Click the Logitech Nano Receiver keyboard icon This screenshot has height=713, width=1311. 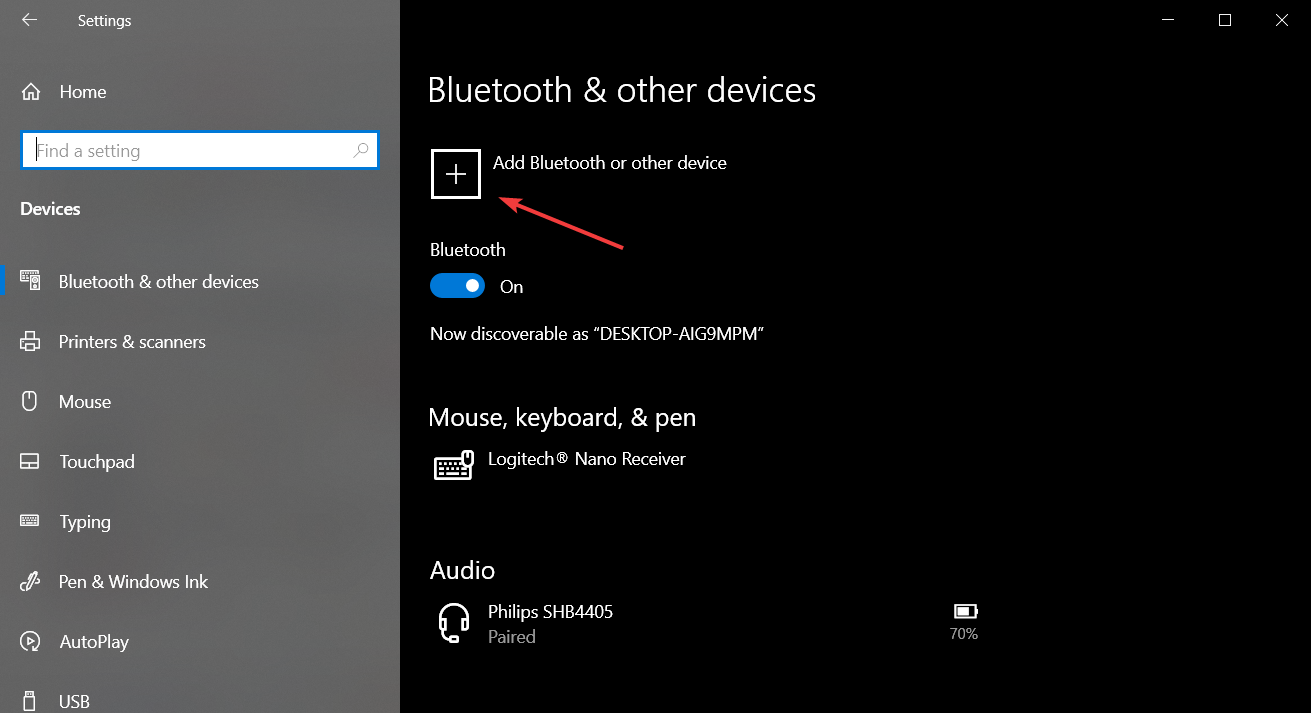tap(453, 466)
